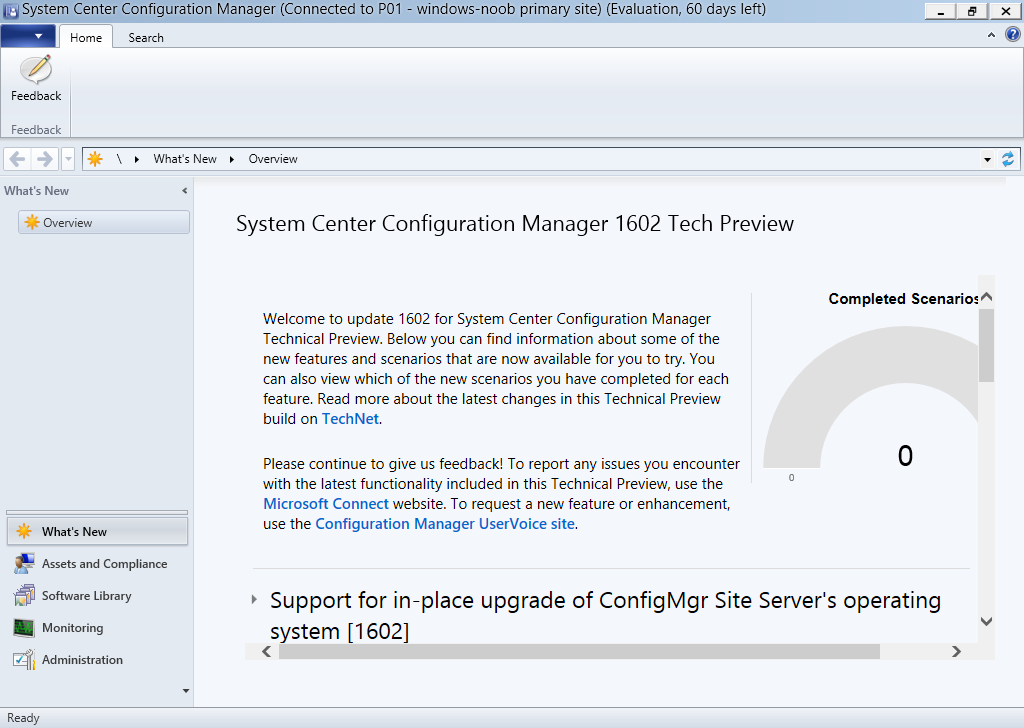1024x728 pixels.
Task: Switch to the Search ribbon tab
Action: (x=146, y=37)
